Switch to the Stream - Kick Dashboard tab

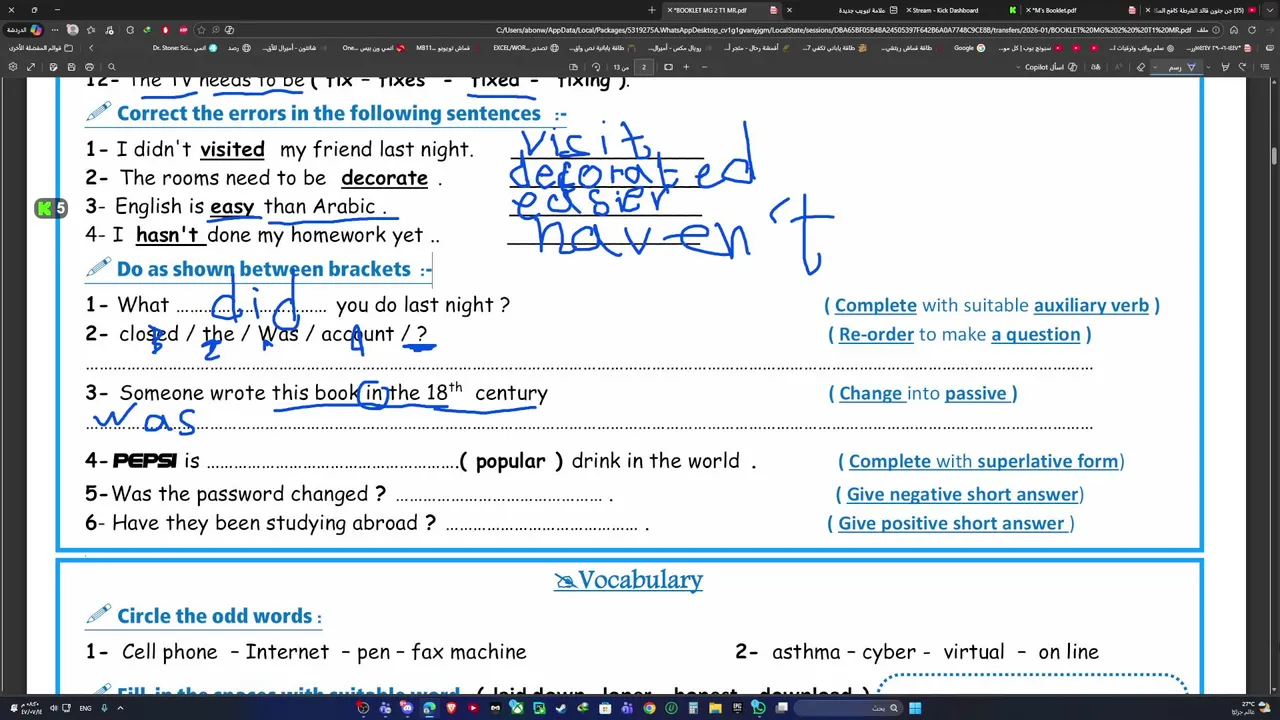click(x=960, y=10)
